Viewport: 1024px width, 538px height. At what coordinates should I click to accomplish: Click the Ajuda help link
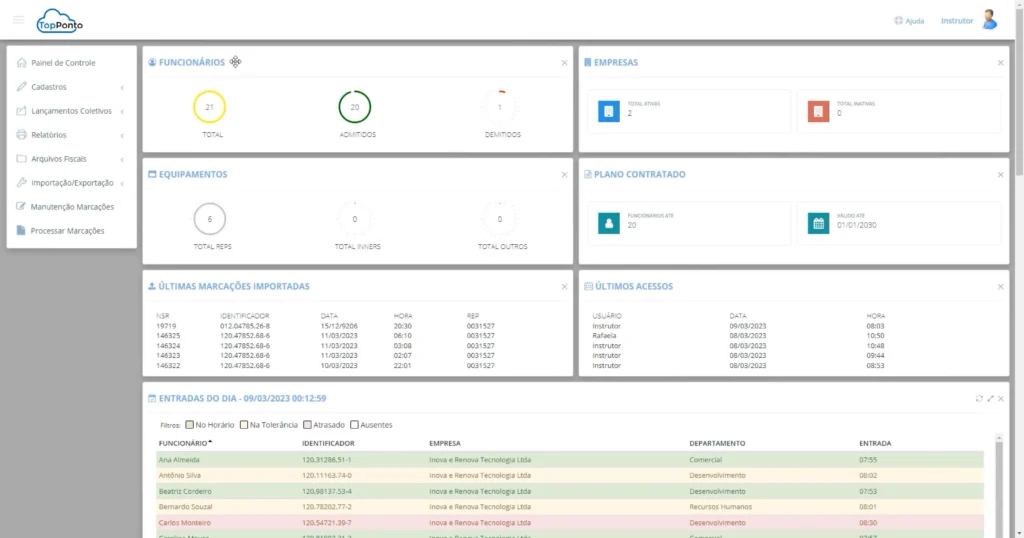909,21
